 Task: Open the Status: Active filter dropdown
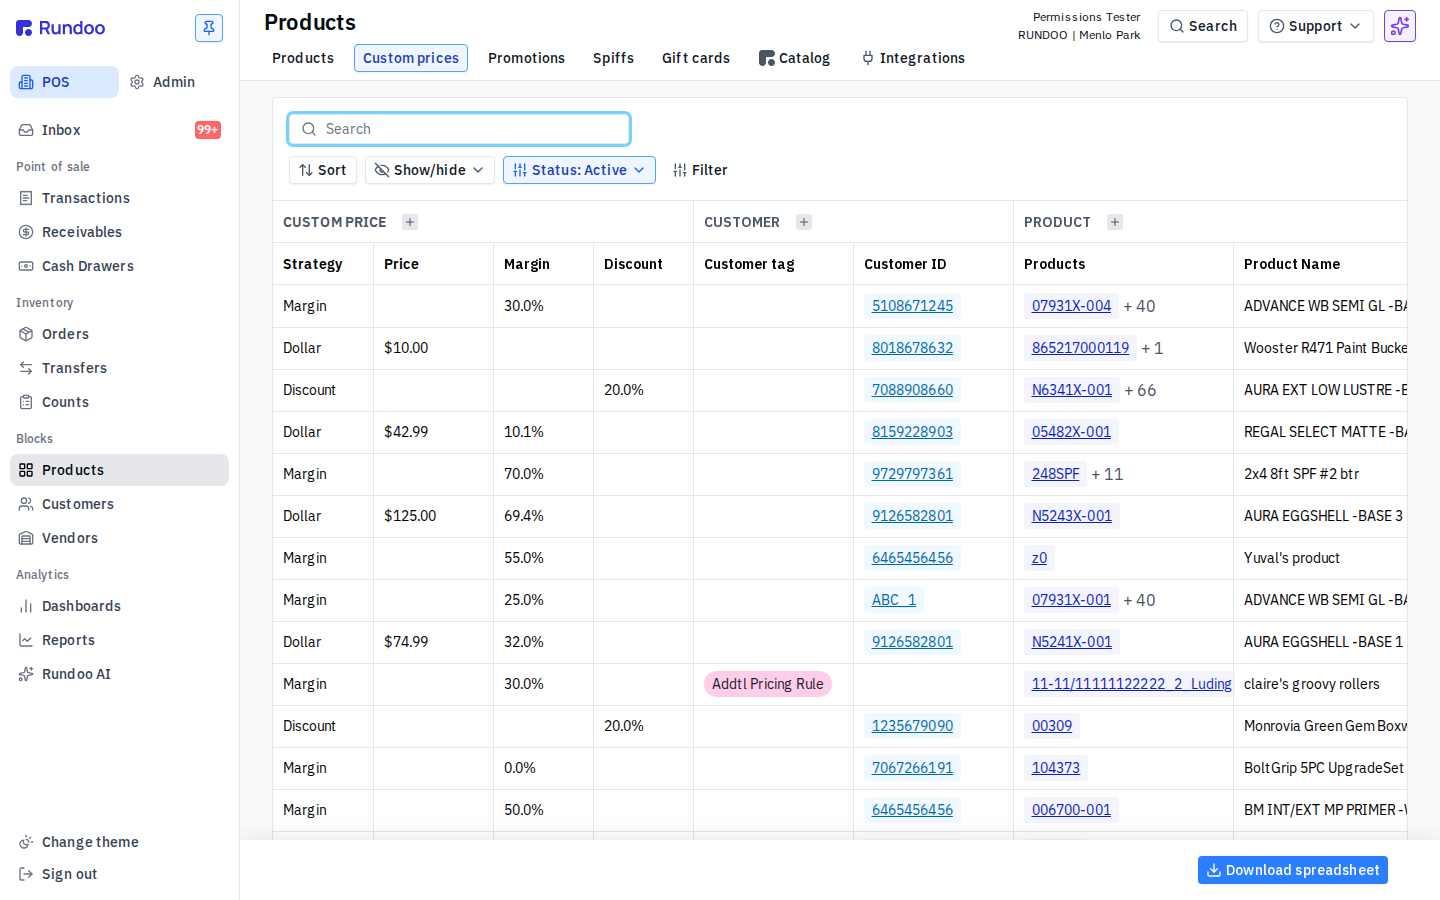pos(579,170)
